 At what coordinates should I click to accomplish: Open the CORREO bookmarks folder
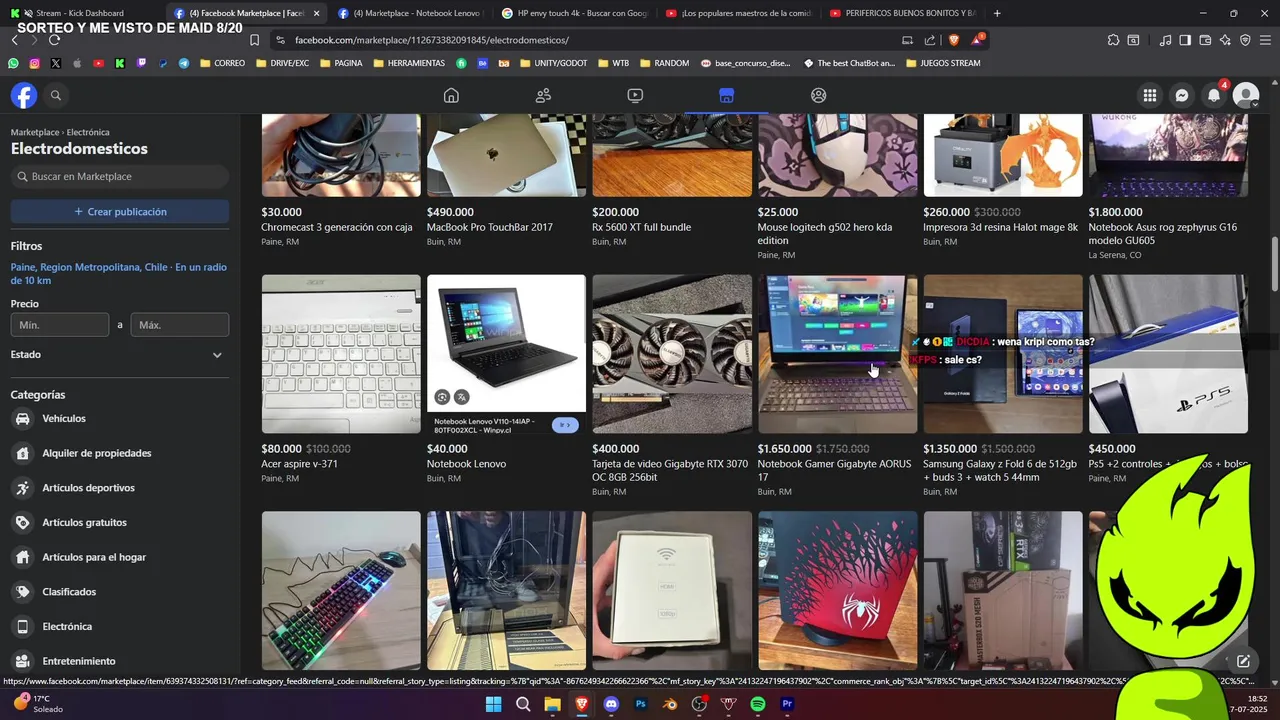point(222,63)
